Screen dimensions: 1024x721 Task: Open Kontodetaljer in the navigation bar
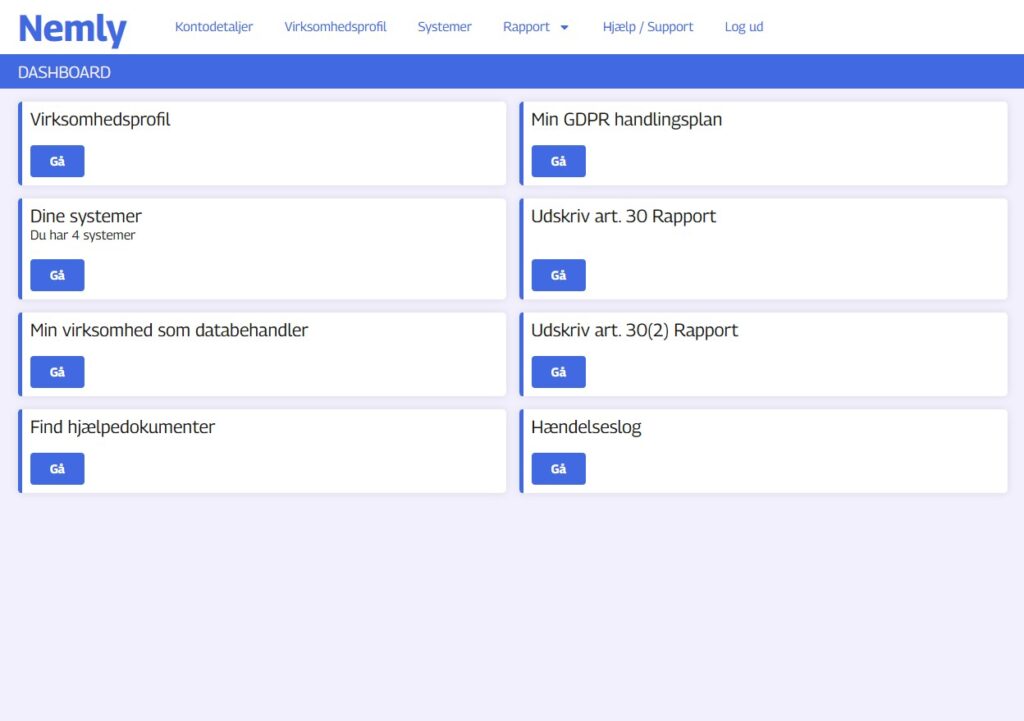click(x=214, y=27)
